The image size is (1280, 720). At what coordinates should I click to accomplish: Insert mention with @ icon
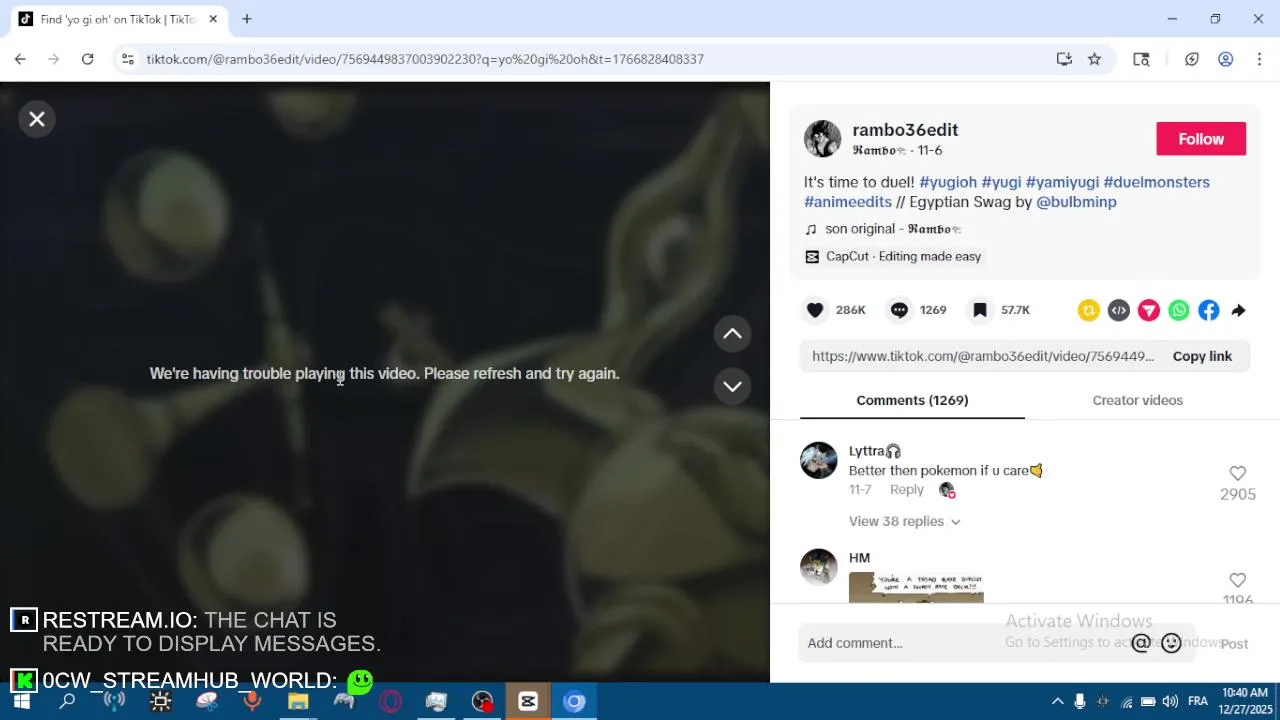coord(1140,643)
